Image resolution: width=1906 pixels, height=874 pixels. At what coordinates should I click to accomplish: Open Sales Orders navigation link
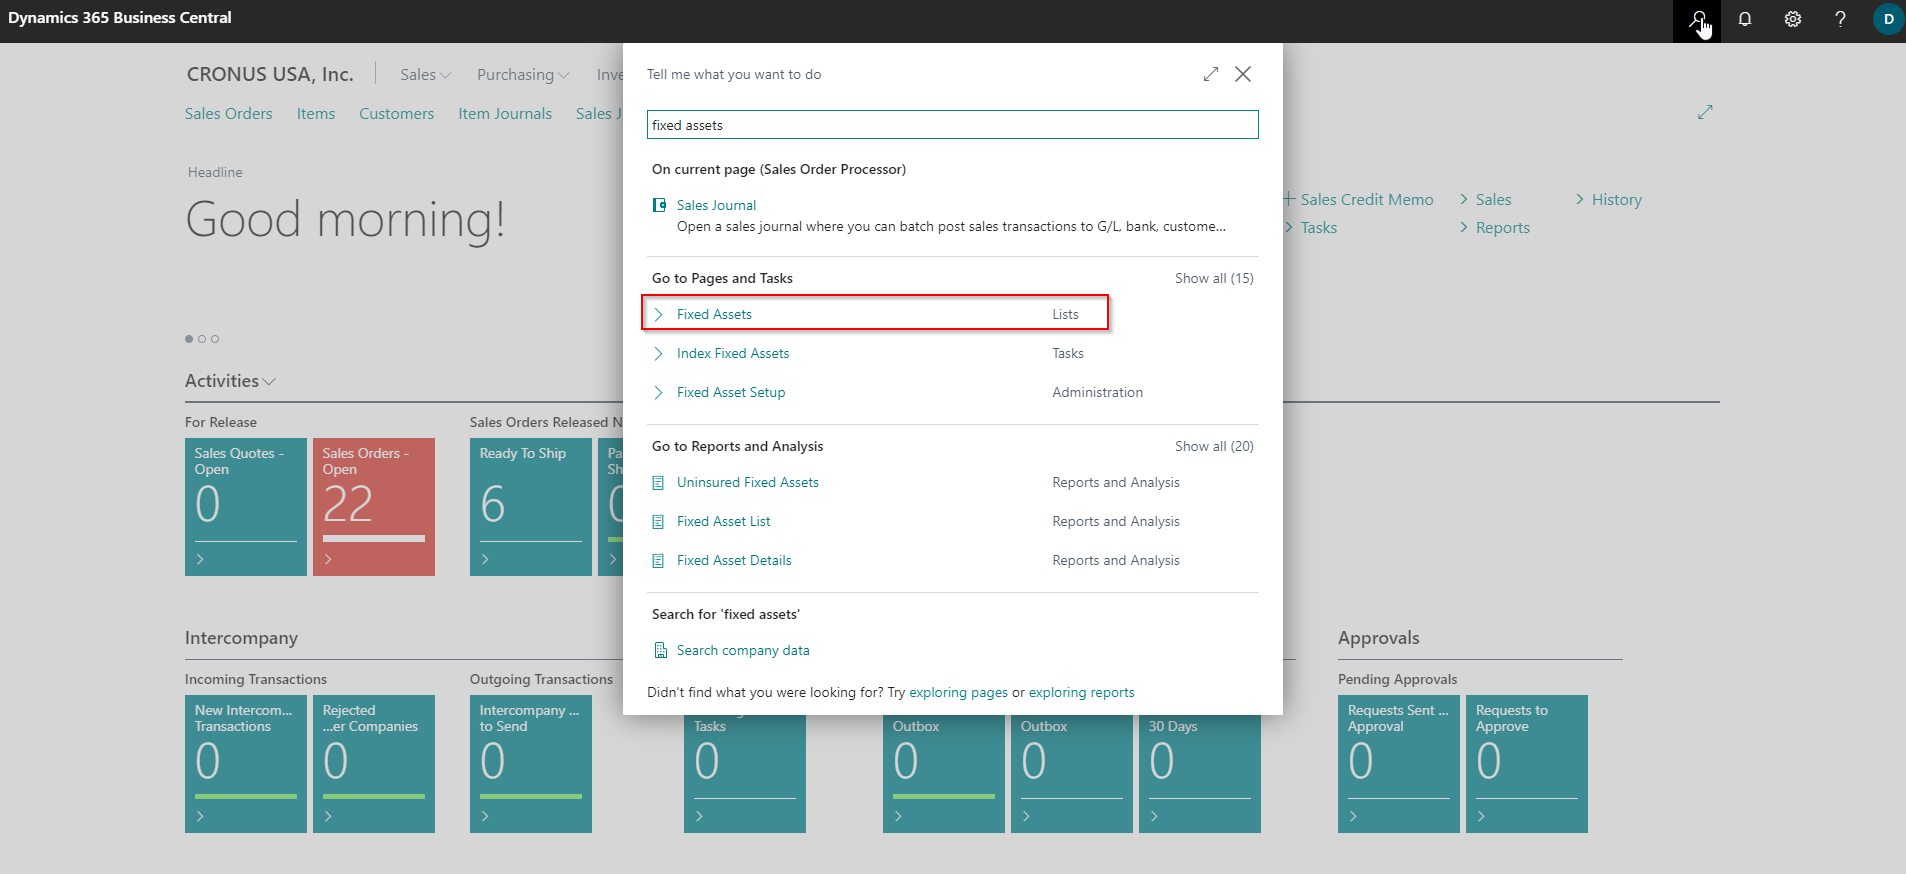(x=228, y=113)
